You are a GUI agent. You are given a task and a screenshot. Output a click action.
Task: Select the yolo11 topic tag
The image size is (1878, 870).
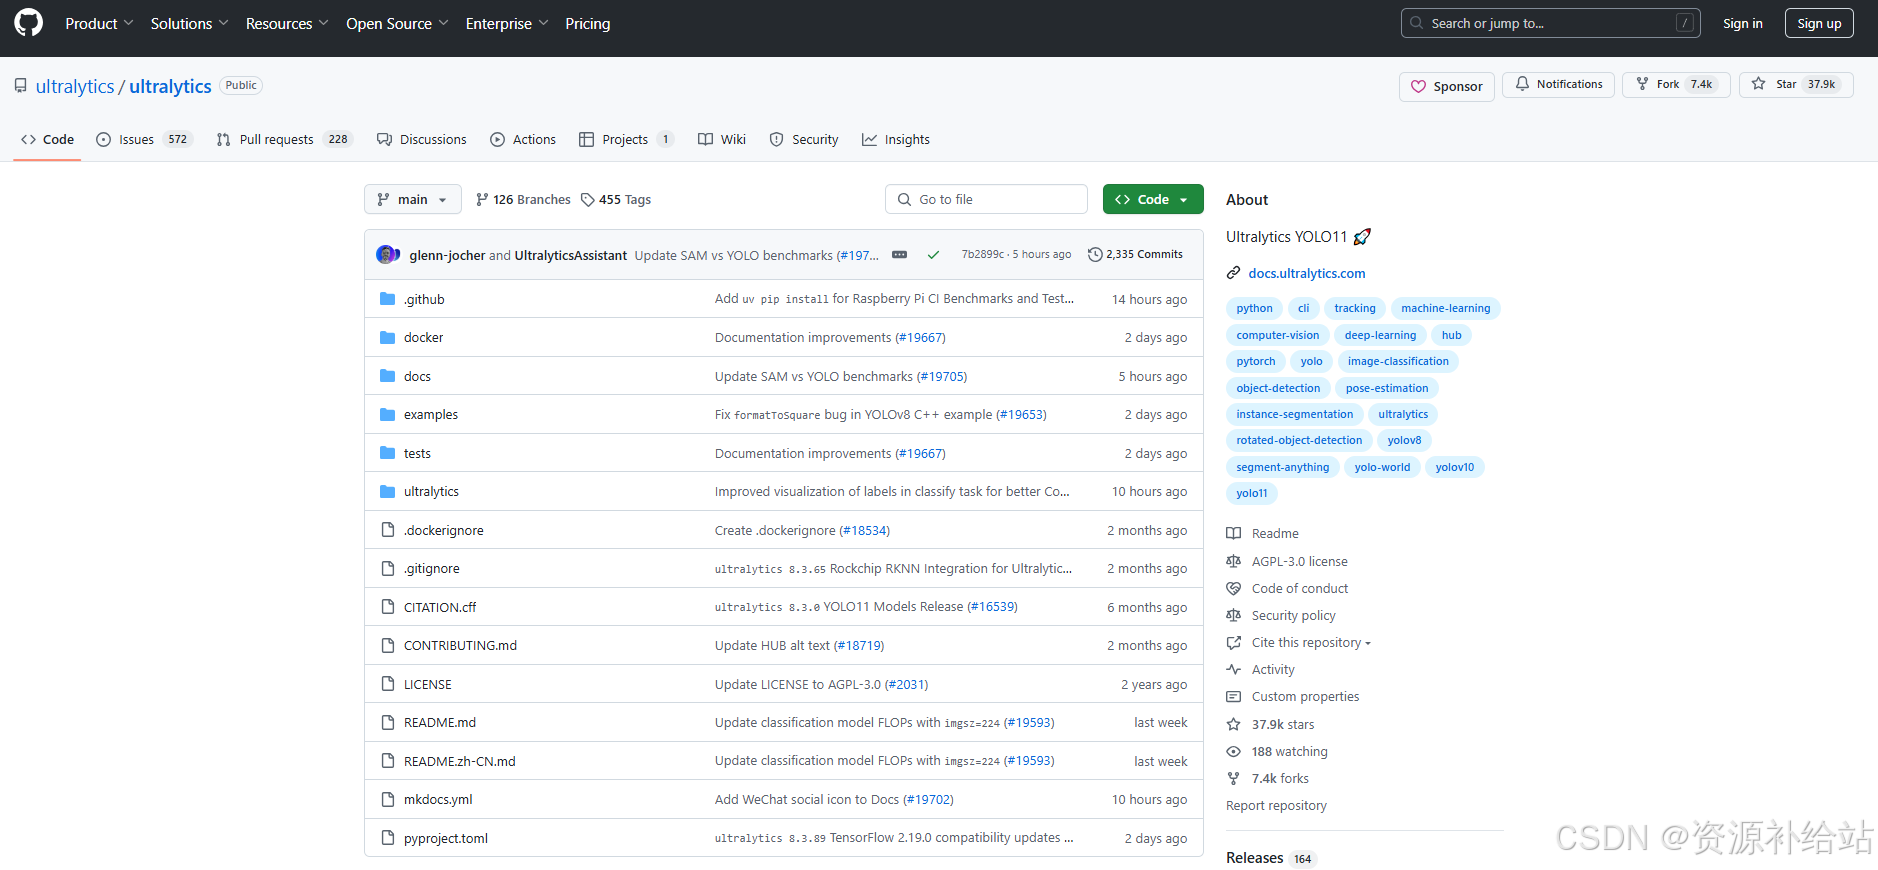1251,493
